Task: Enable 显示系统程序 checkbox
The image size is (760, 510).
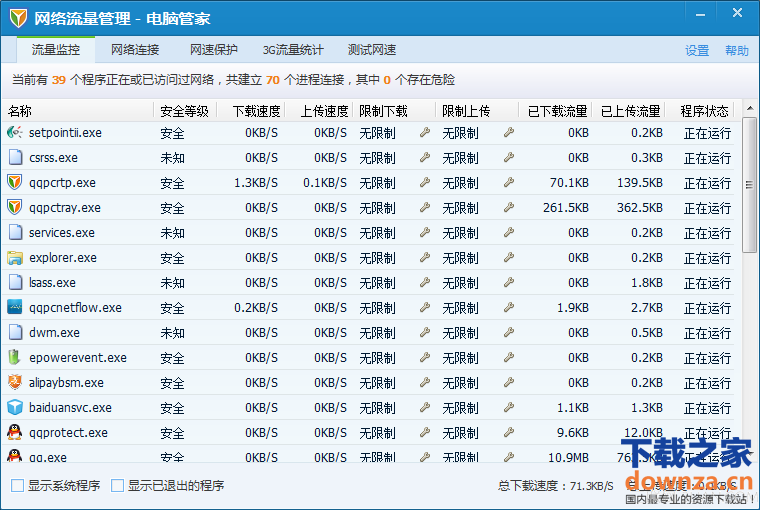Action: (x=17, y=485)
